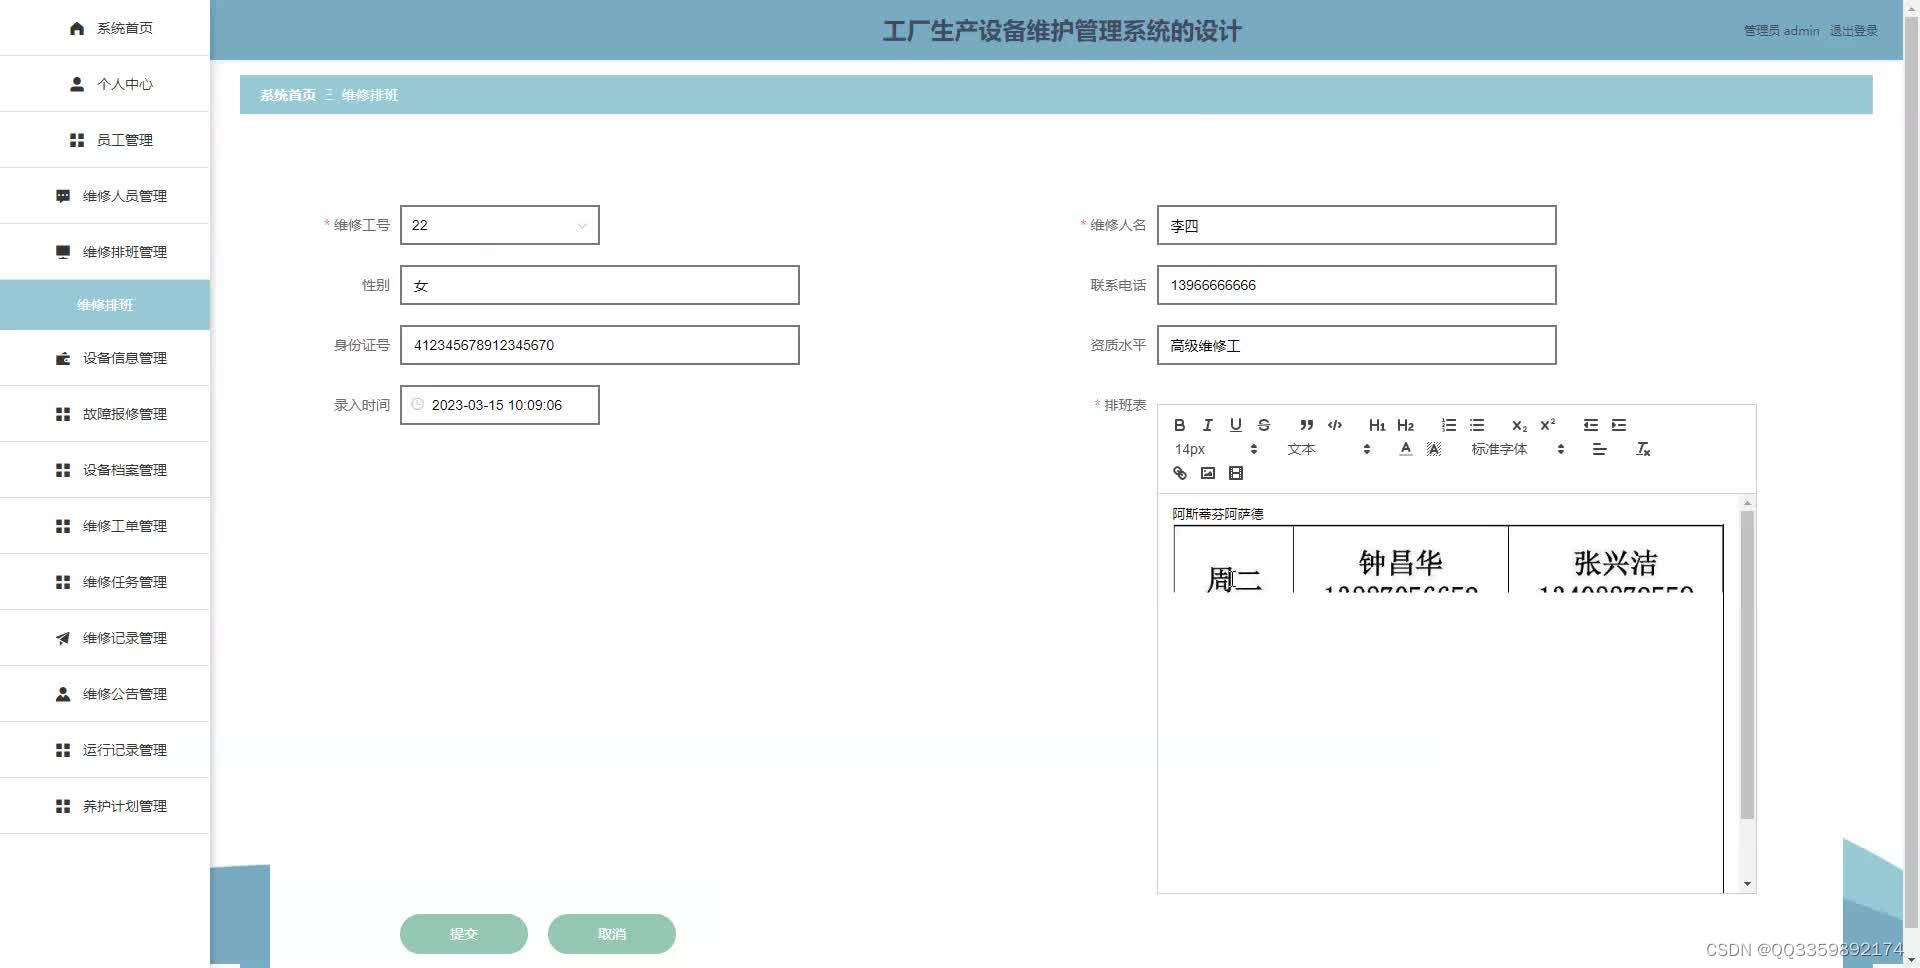Open the text color picker
The width and height of the screenshot is (1920, 968).
tap(1405, 449)
